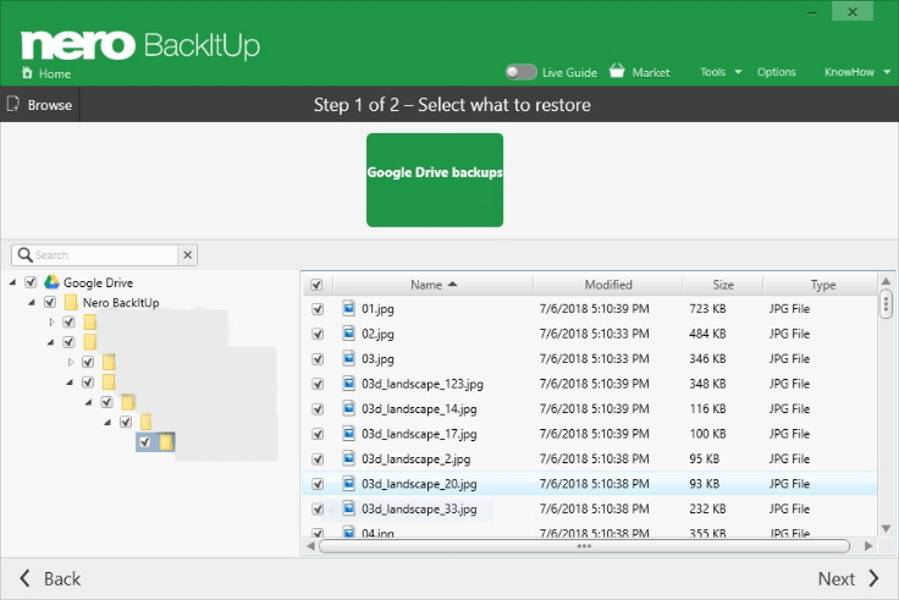
Task: Click the Next arrow chevron icon
Action: pyautogui.click(x=873, y=578)
